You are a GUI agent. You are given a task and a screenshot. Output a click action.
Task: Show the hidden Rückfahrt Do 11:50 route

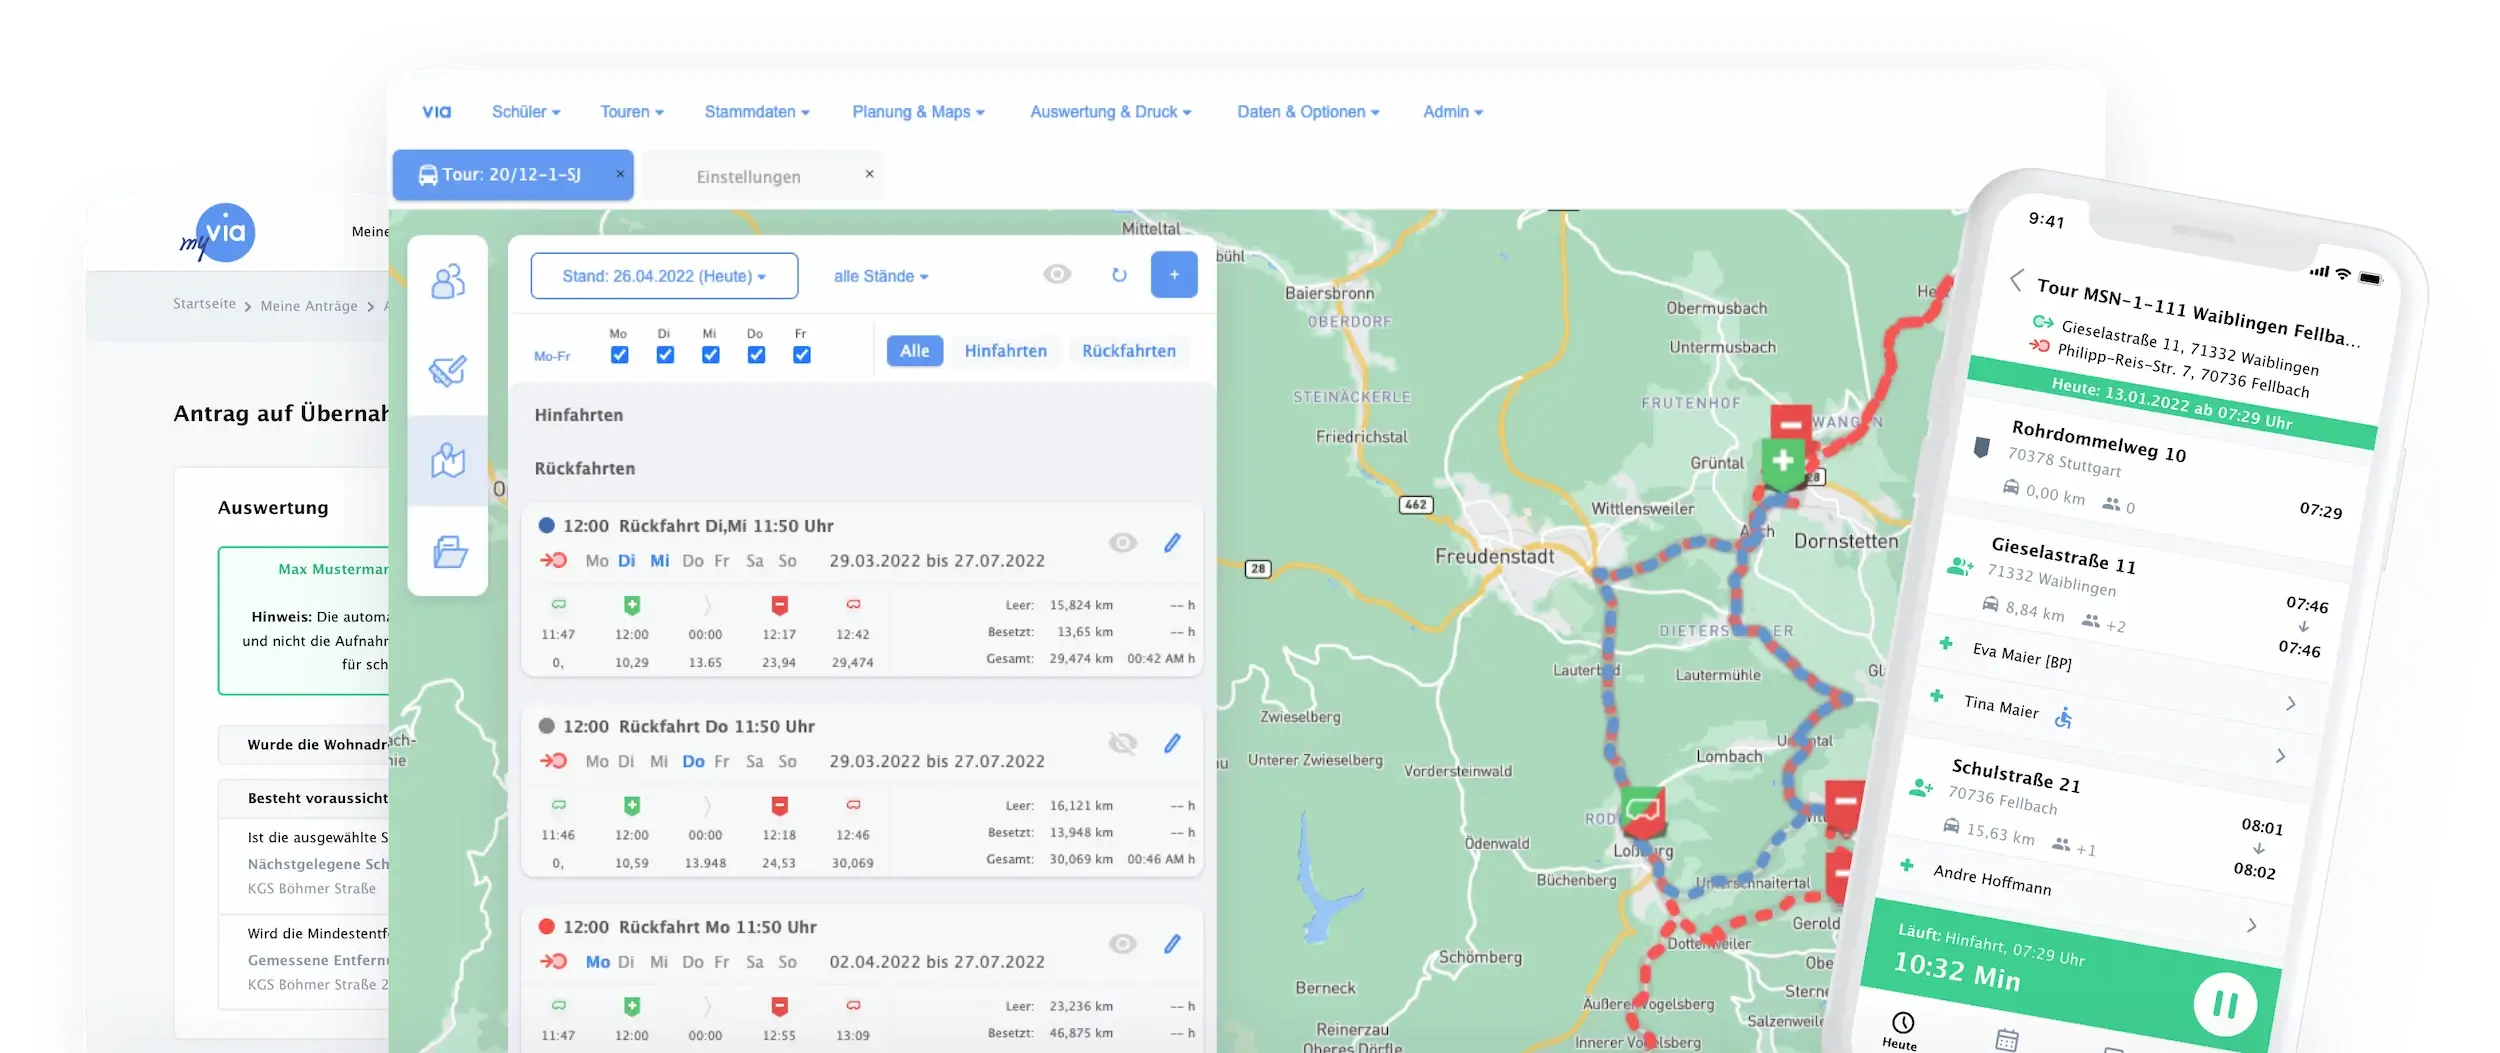pyautogui.click(x=1122, y=743)
